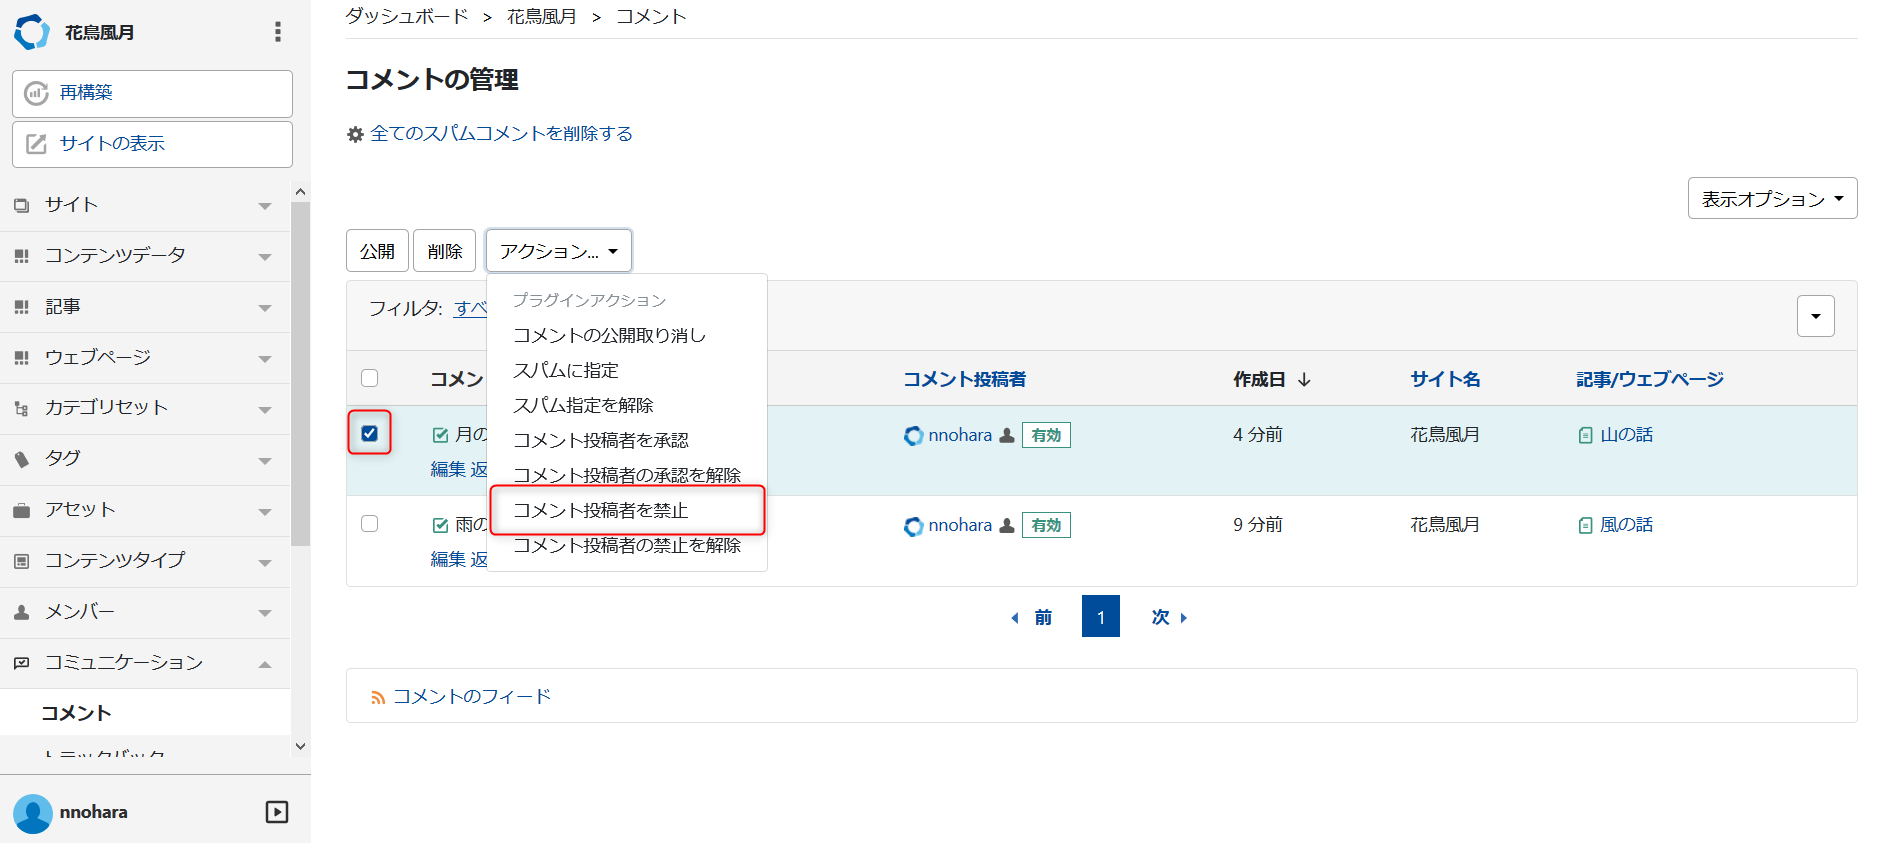Select コメント投稿者の禁止を解除 action
The width and height of the screenshot is (1878, 843).
click(x=627, y=545)
